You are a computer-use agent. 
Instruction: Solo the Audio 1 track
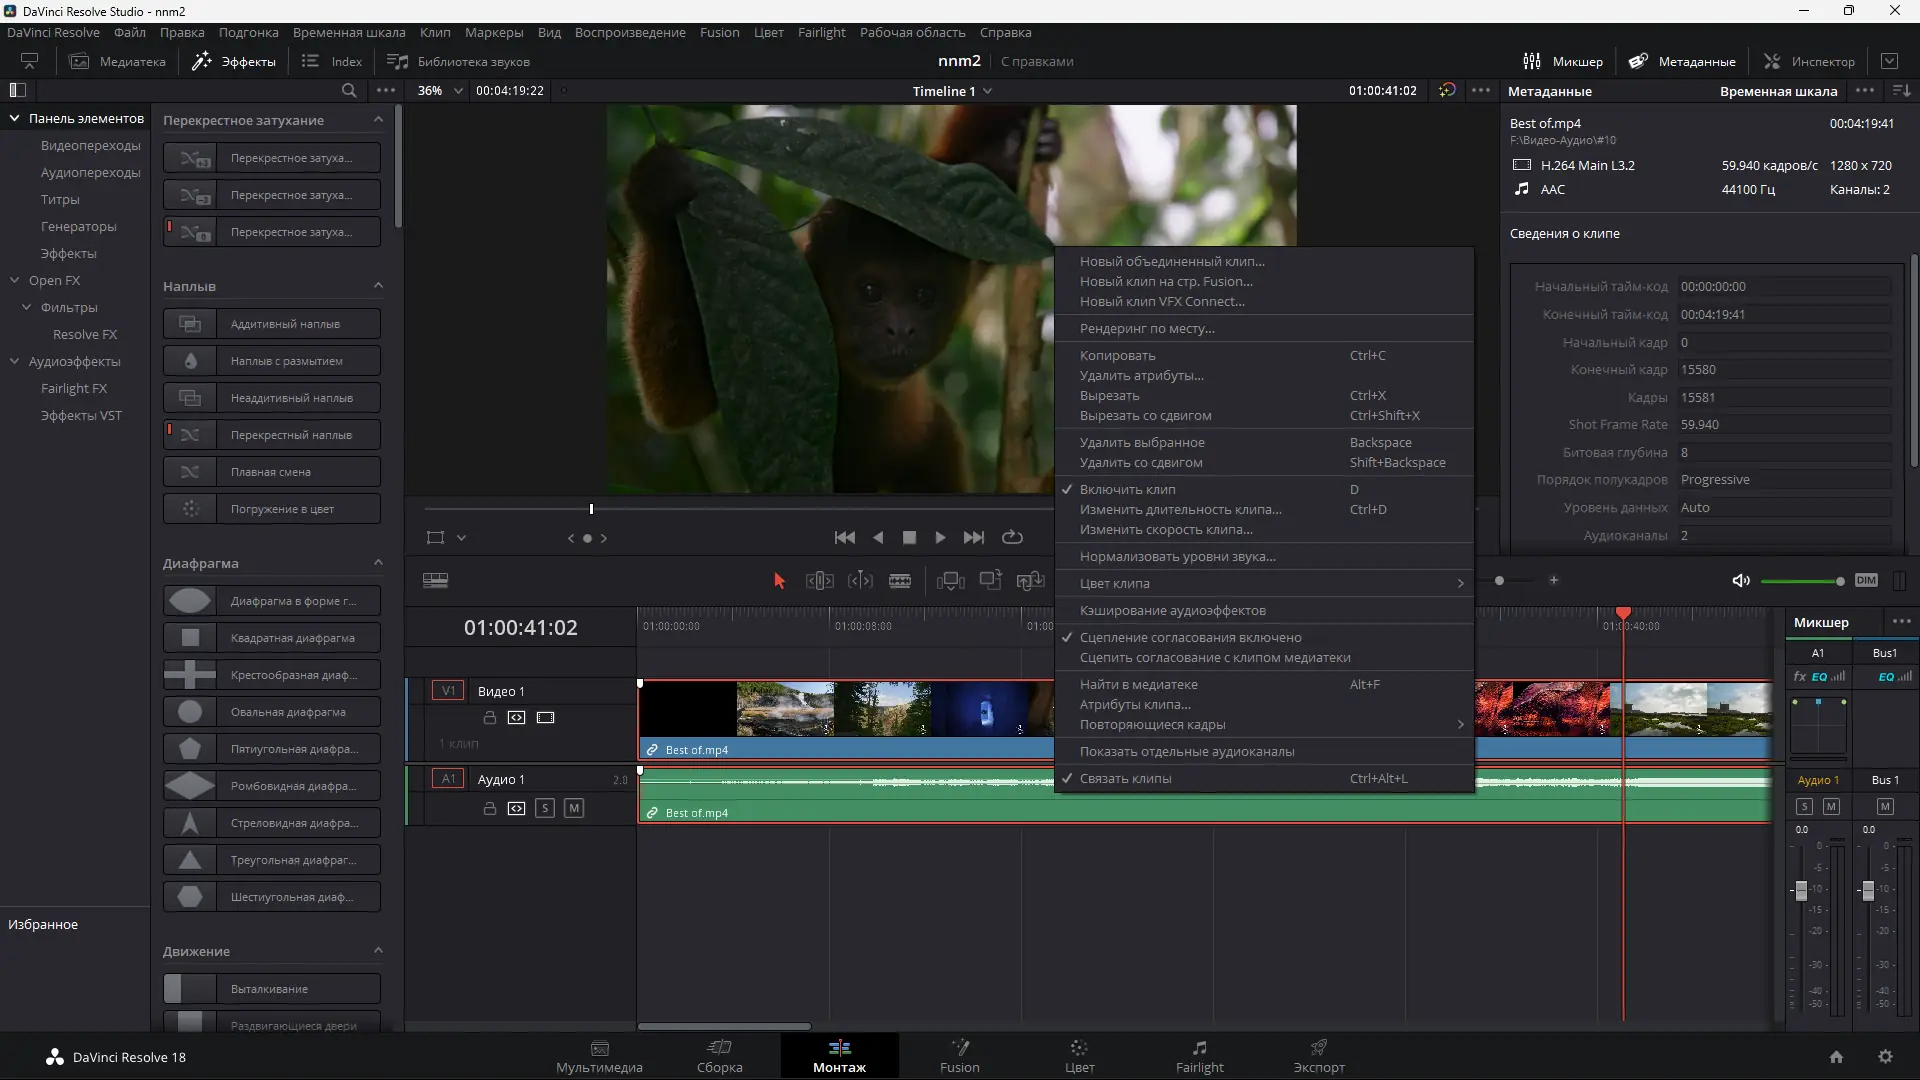545,808
